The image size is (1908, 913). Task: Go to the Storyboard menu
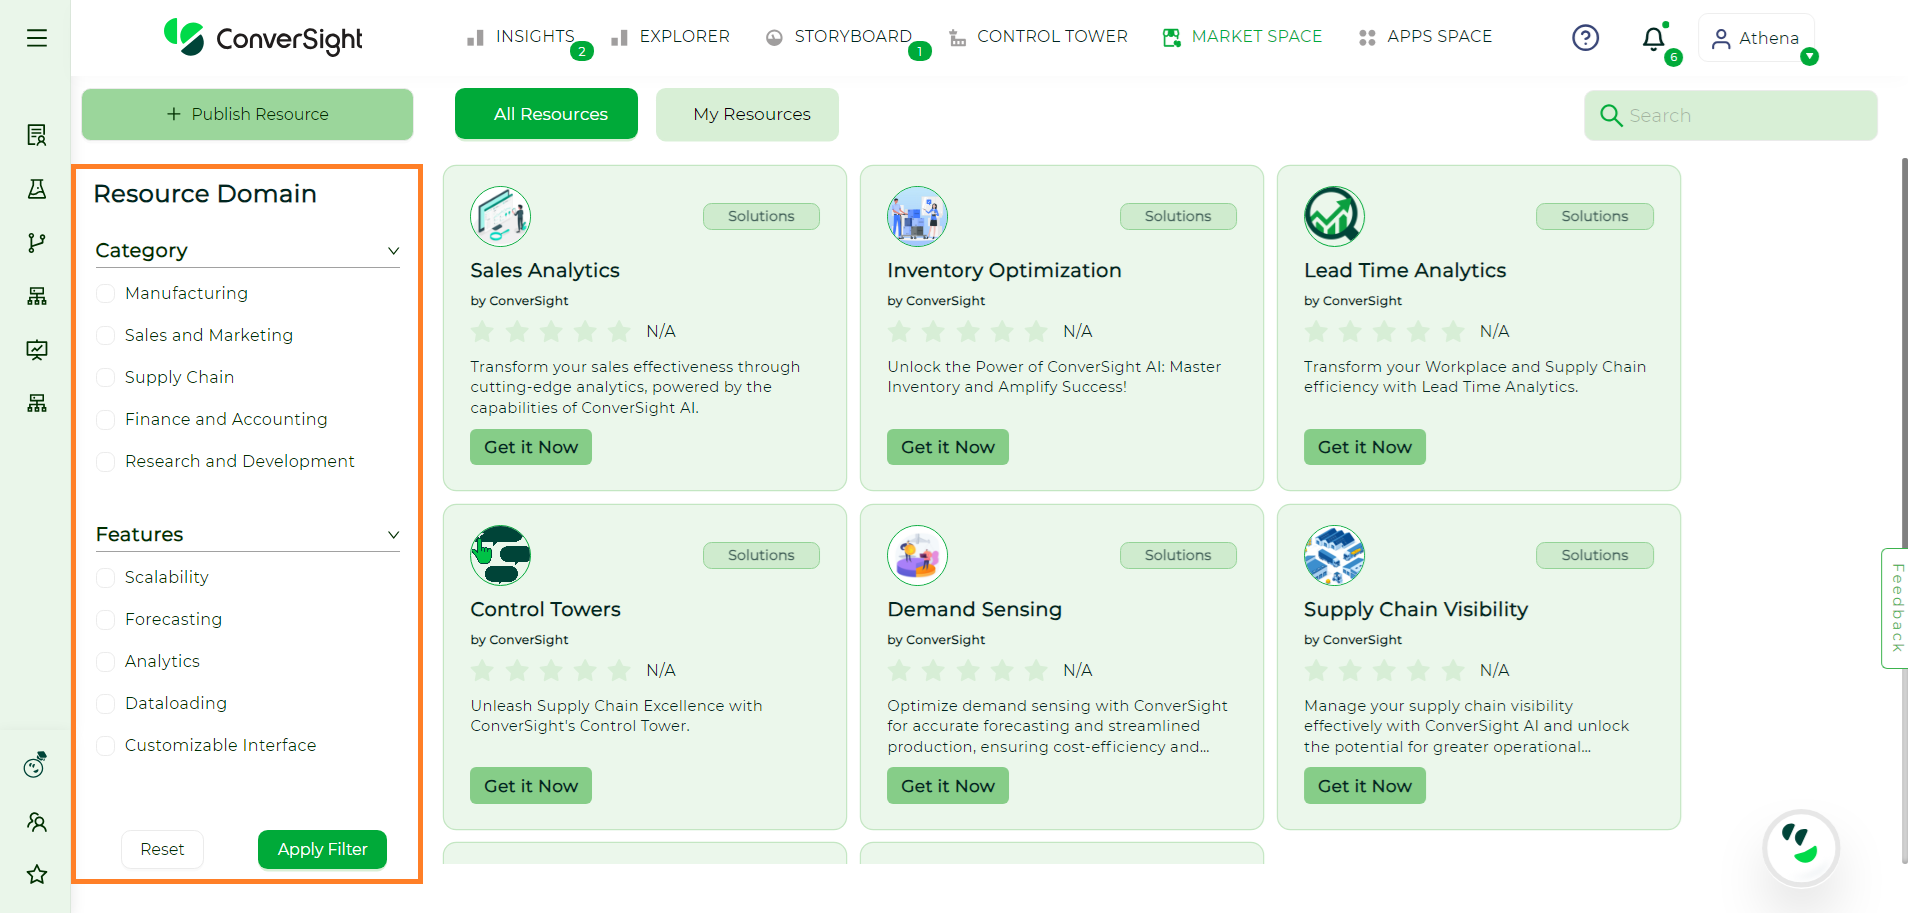(x=853, y=37)
